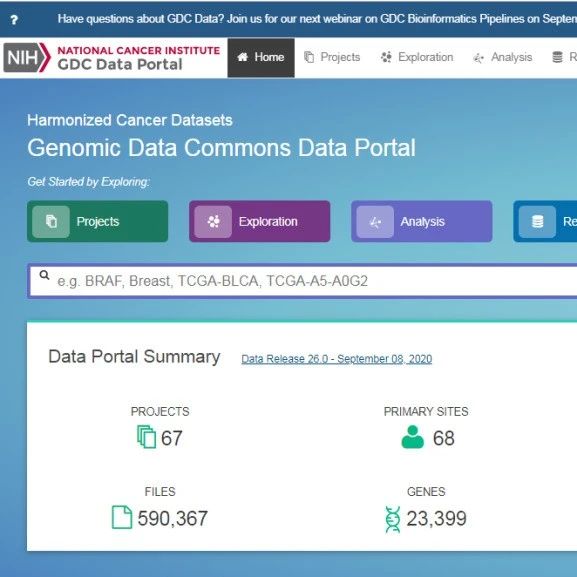
Task: Click the Primary Sites person icon
Action: [413, 437]
